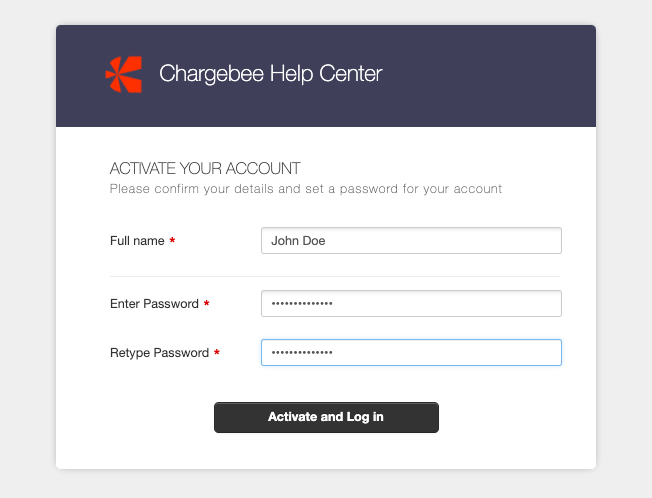
Task: Place cursor on the John Doe text
Action: (298, 241)
